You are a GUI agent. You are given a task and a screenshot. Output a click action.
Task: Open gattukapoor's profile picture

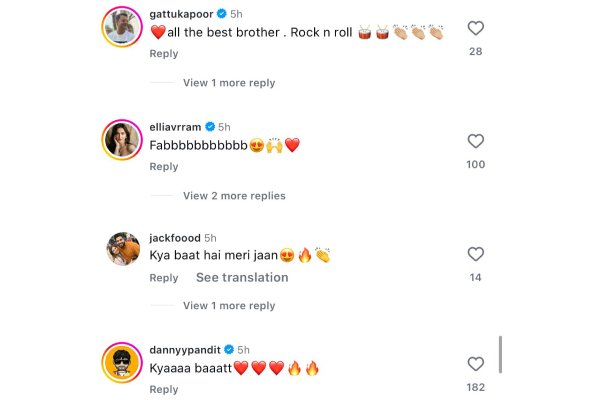(x=123, y=28)
